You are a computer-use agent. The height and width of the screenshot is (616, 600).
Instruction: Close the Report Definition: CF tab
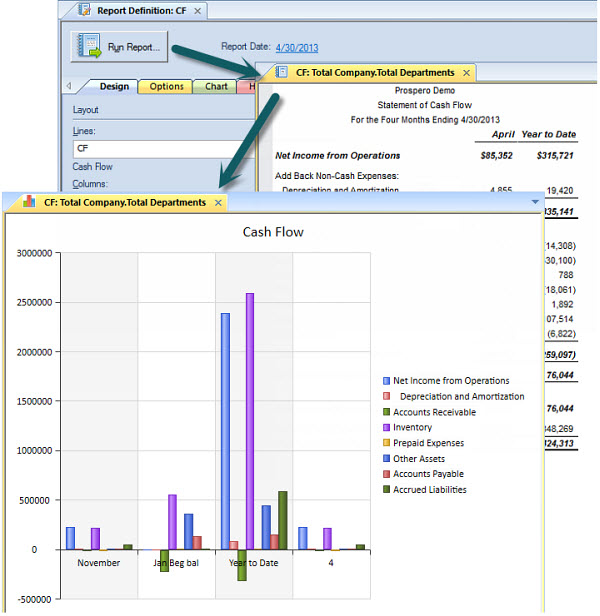197,11
